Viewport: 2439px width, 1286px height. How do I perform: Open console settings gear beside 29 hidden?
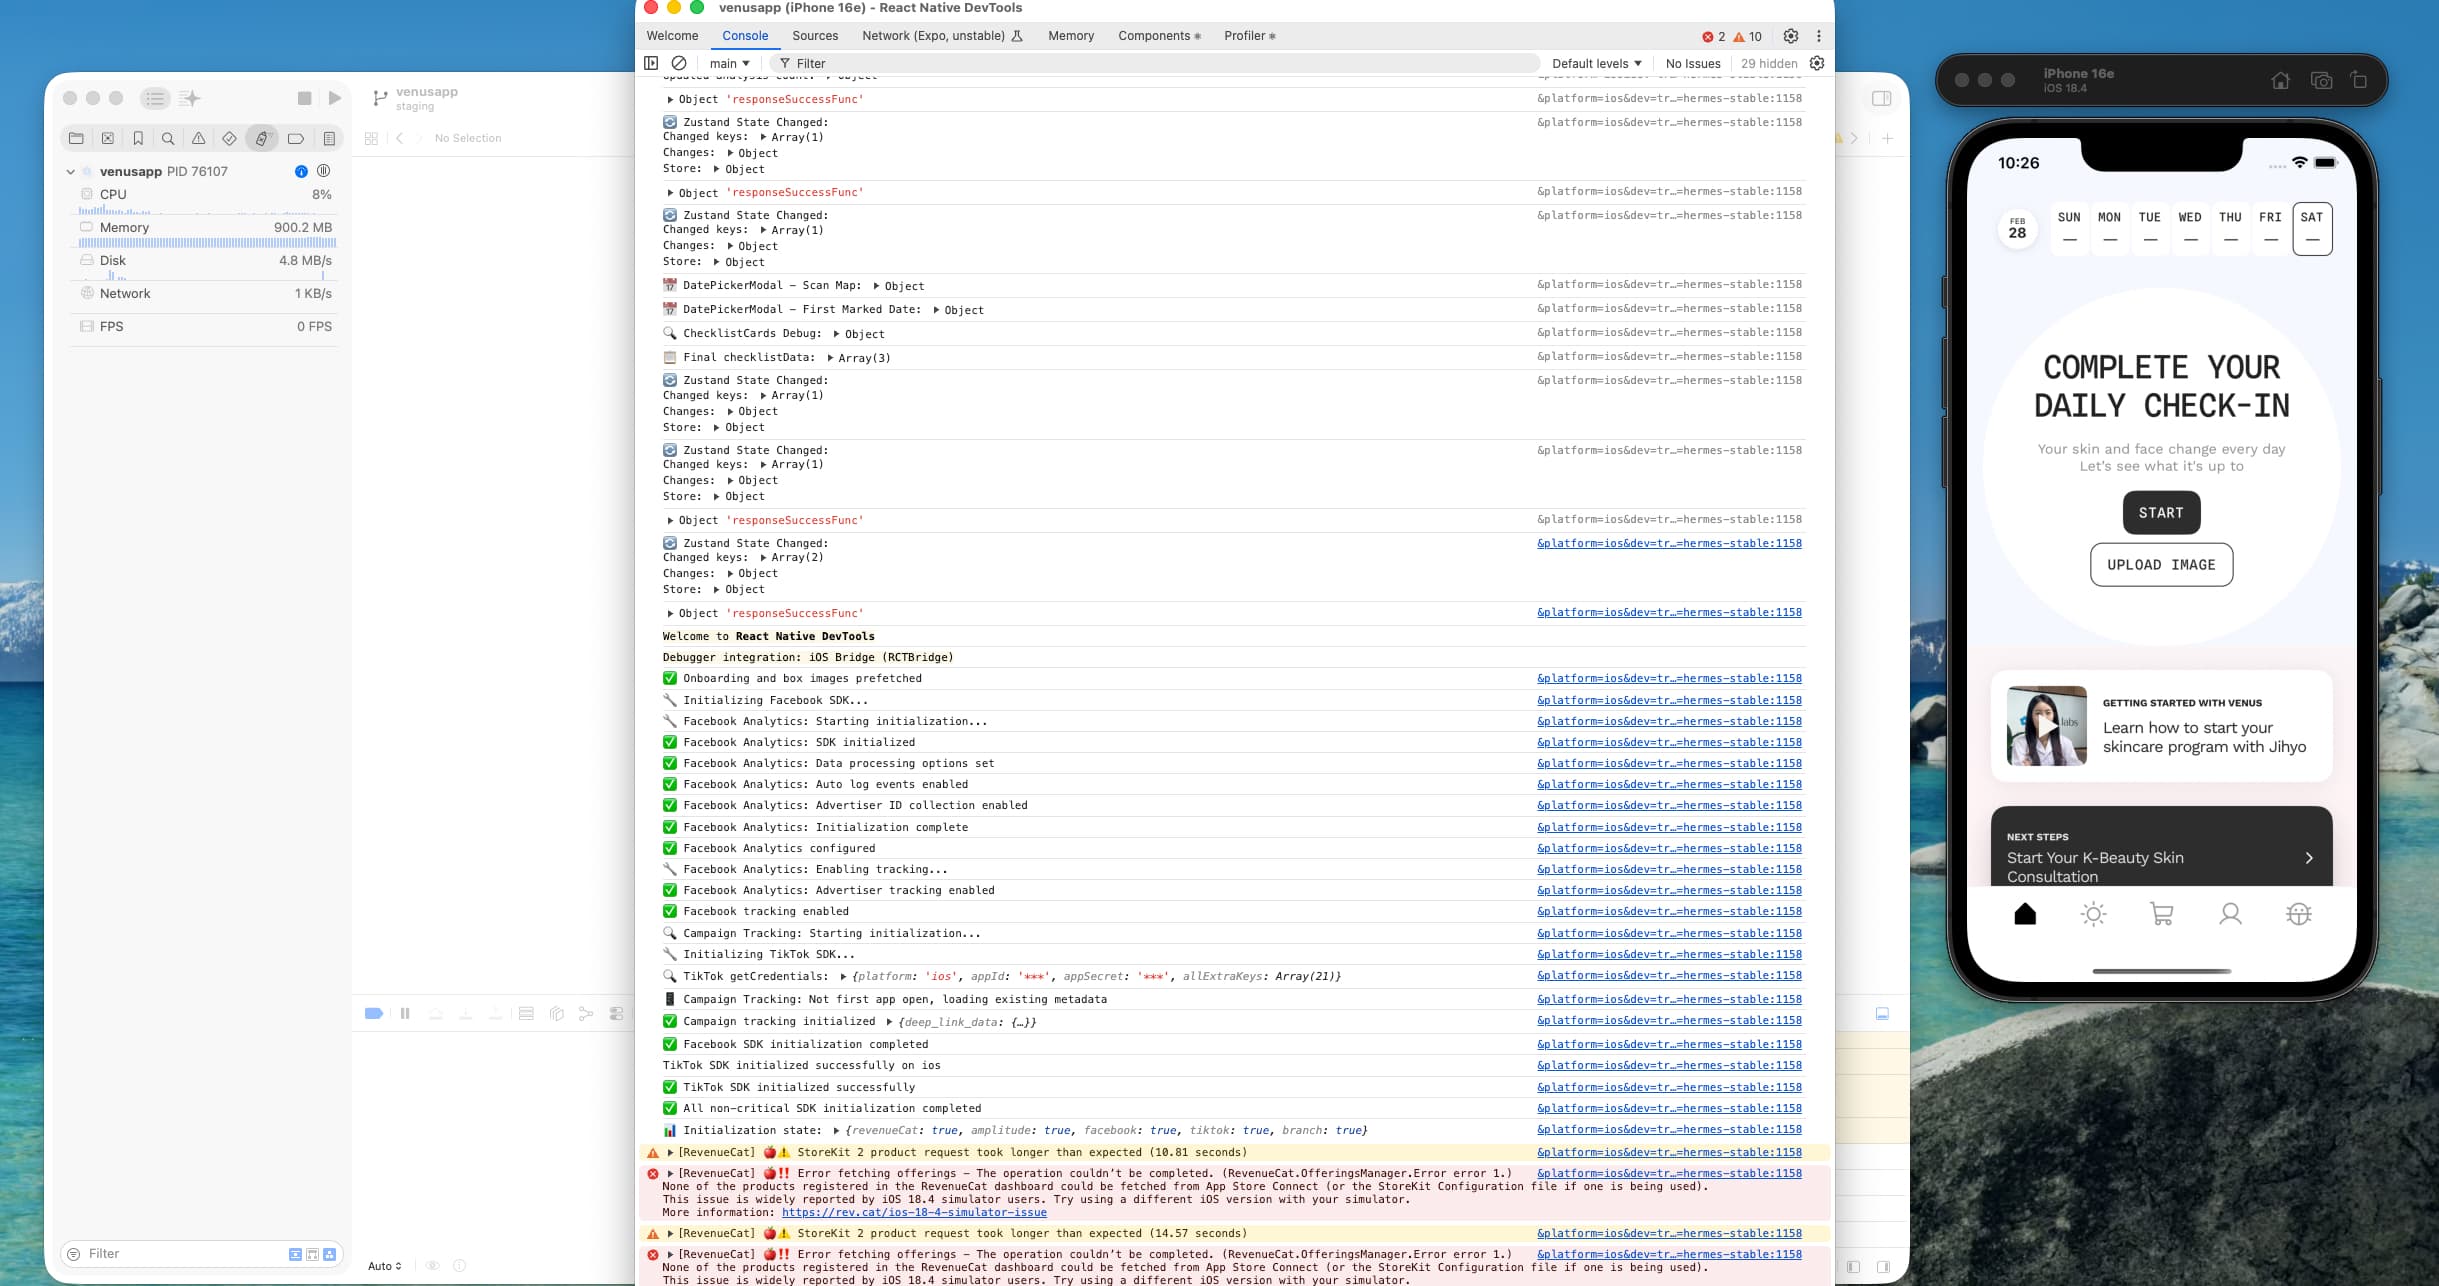click(1817, 63)
